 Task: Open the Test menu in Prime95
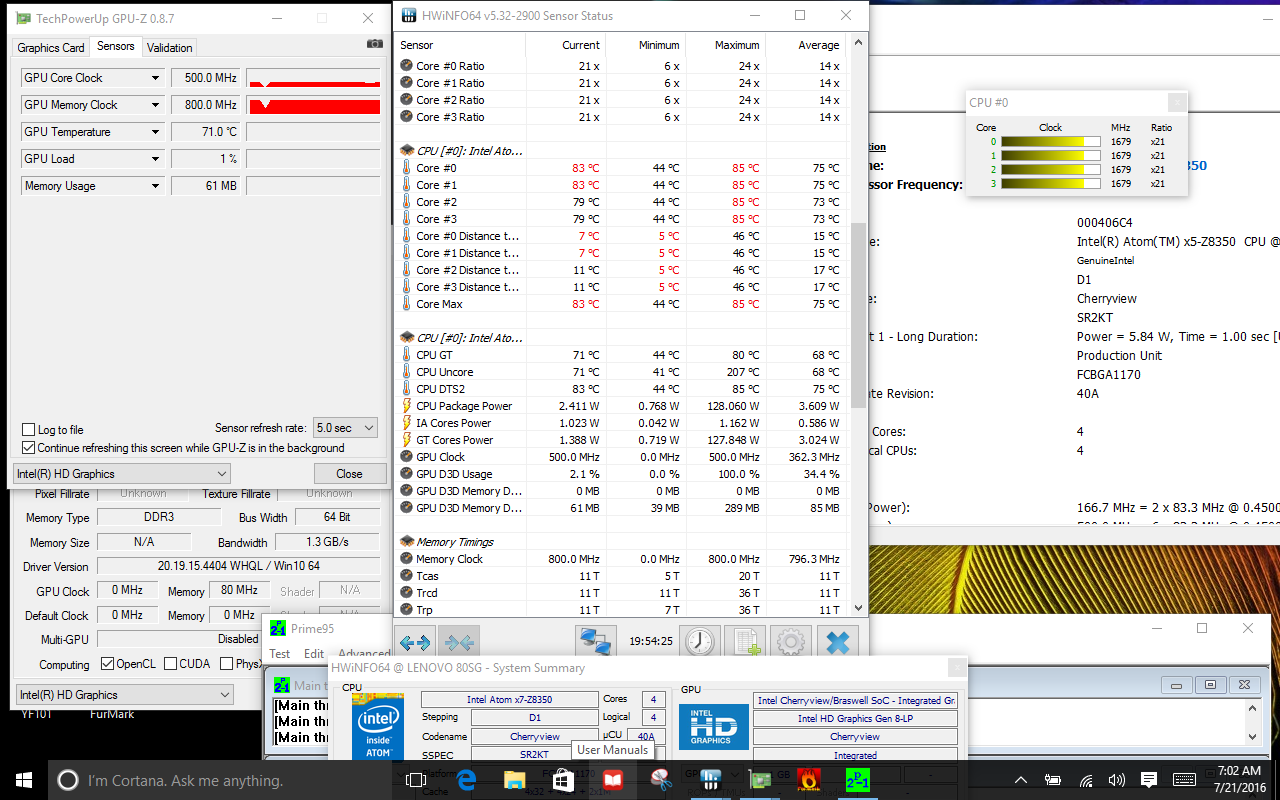280,654
